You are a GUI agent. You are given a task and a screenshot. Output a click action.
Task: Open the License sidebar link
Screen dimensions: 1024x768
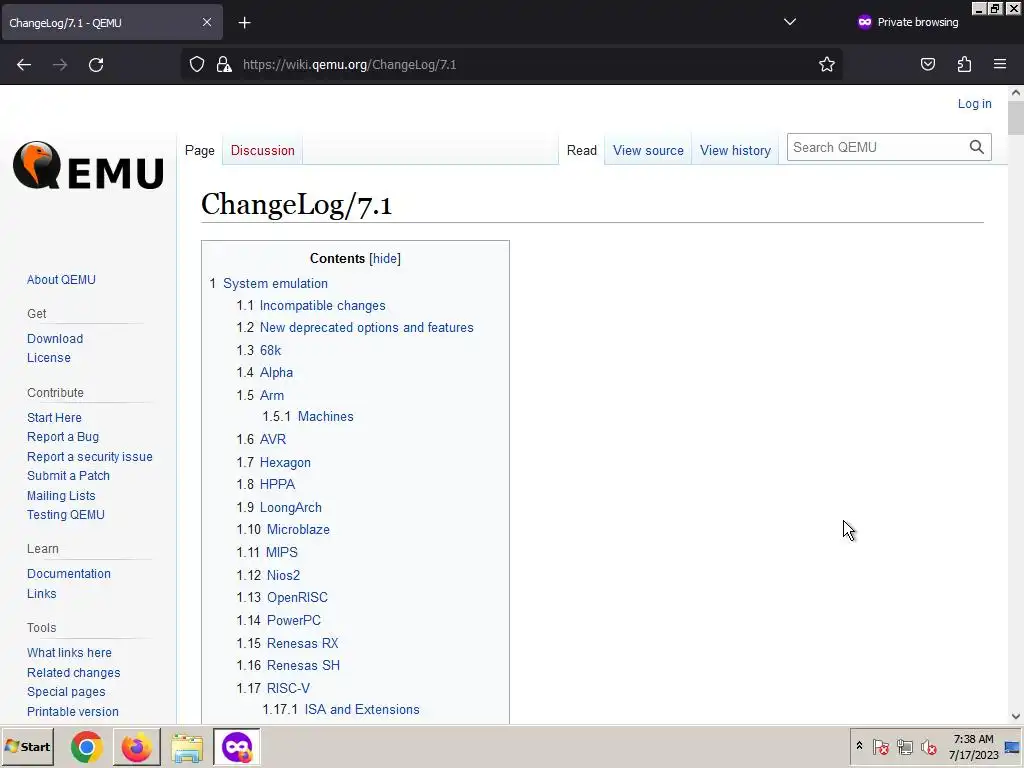pyautogui.click(x=49, y=358)
